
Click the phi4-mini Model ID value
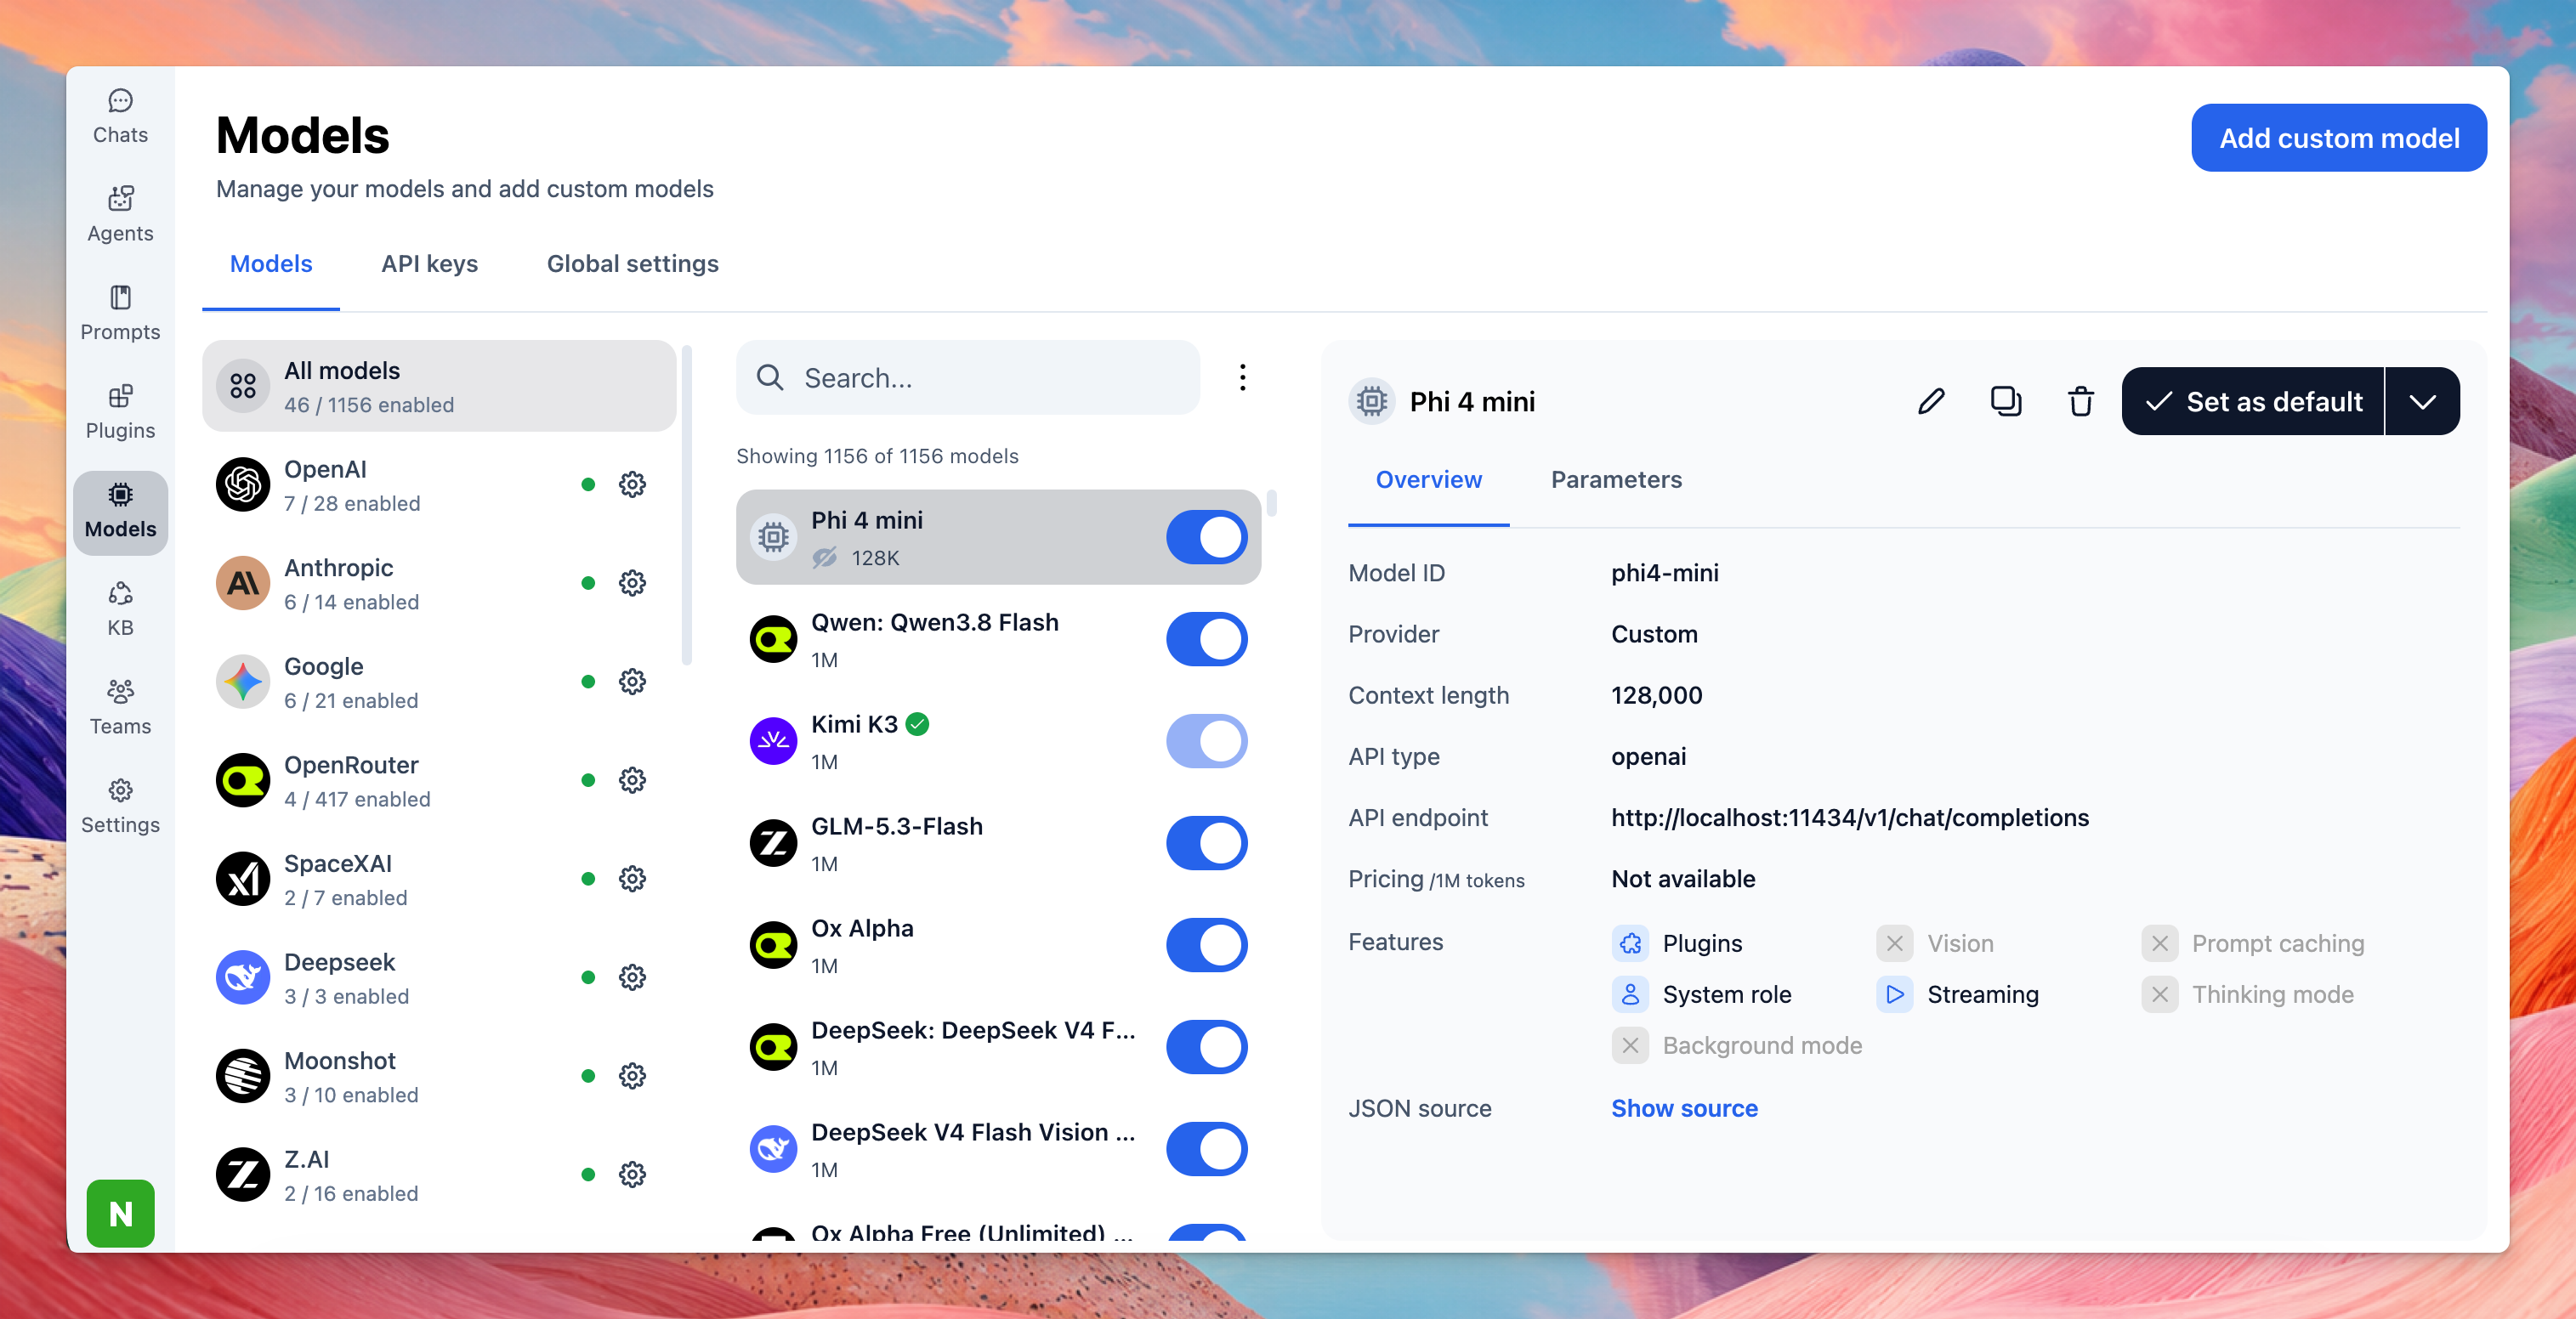click(1665, 573)
